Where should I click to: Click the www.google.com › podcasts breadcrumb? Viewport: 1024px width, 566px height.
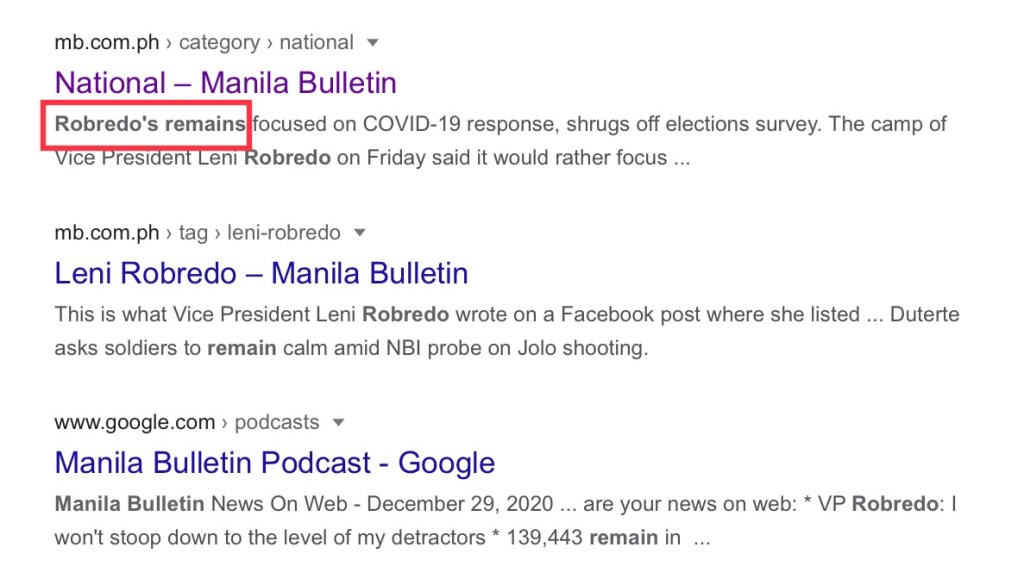click(187, 422)
